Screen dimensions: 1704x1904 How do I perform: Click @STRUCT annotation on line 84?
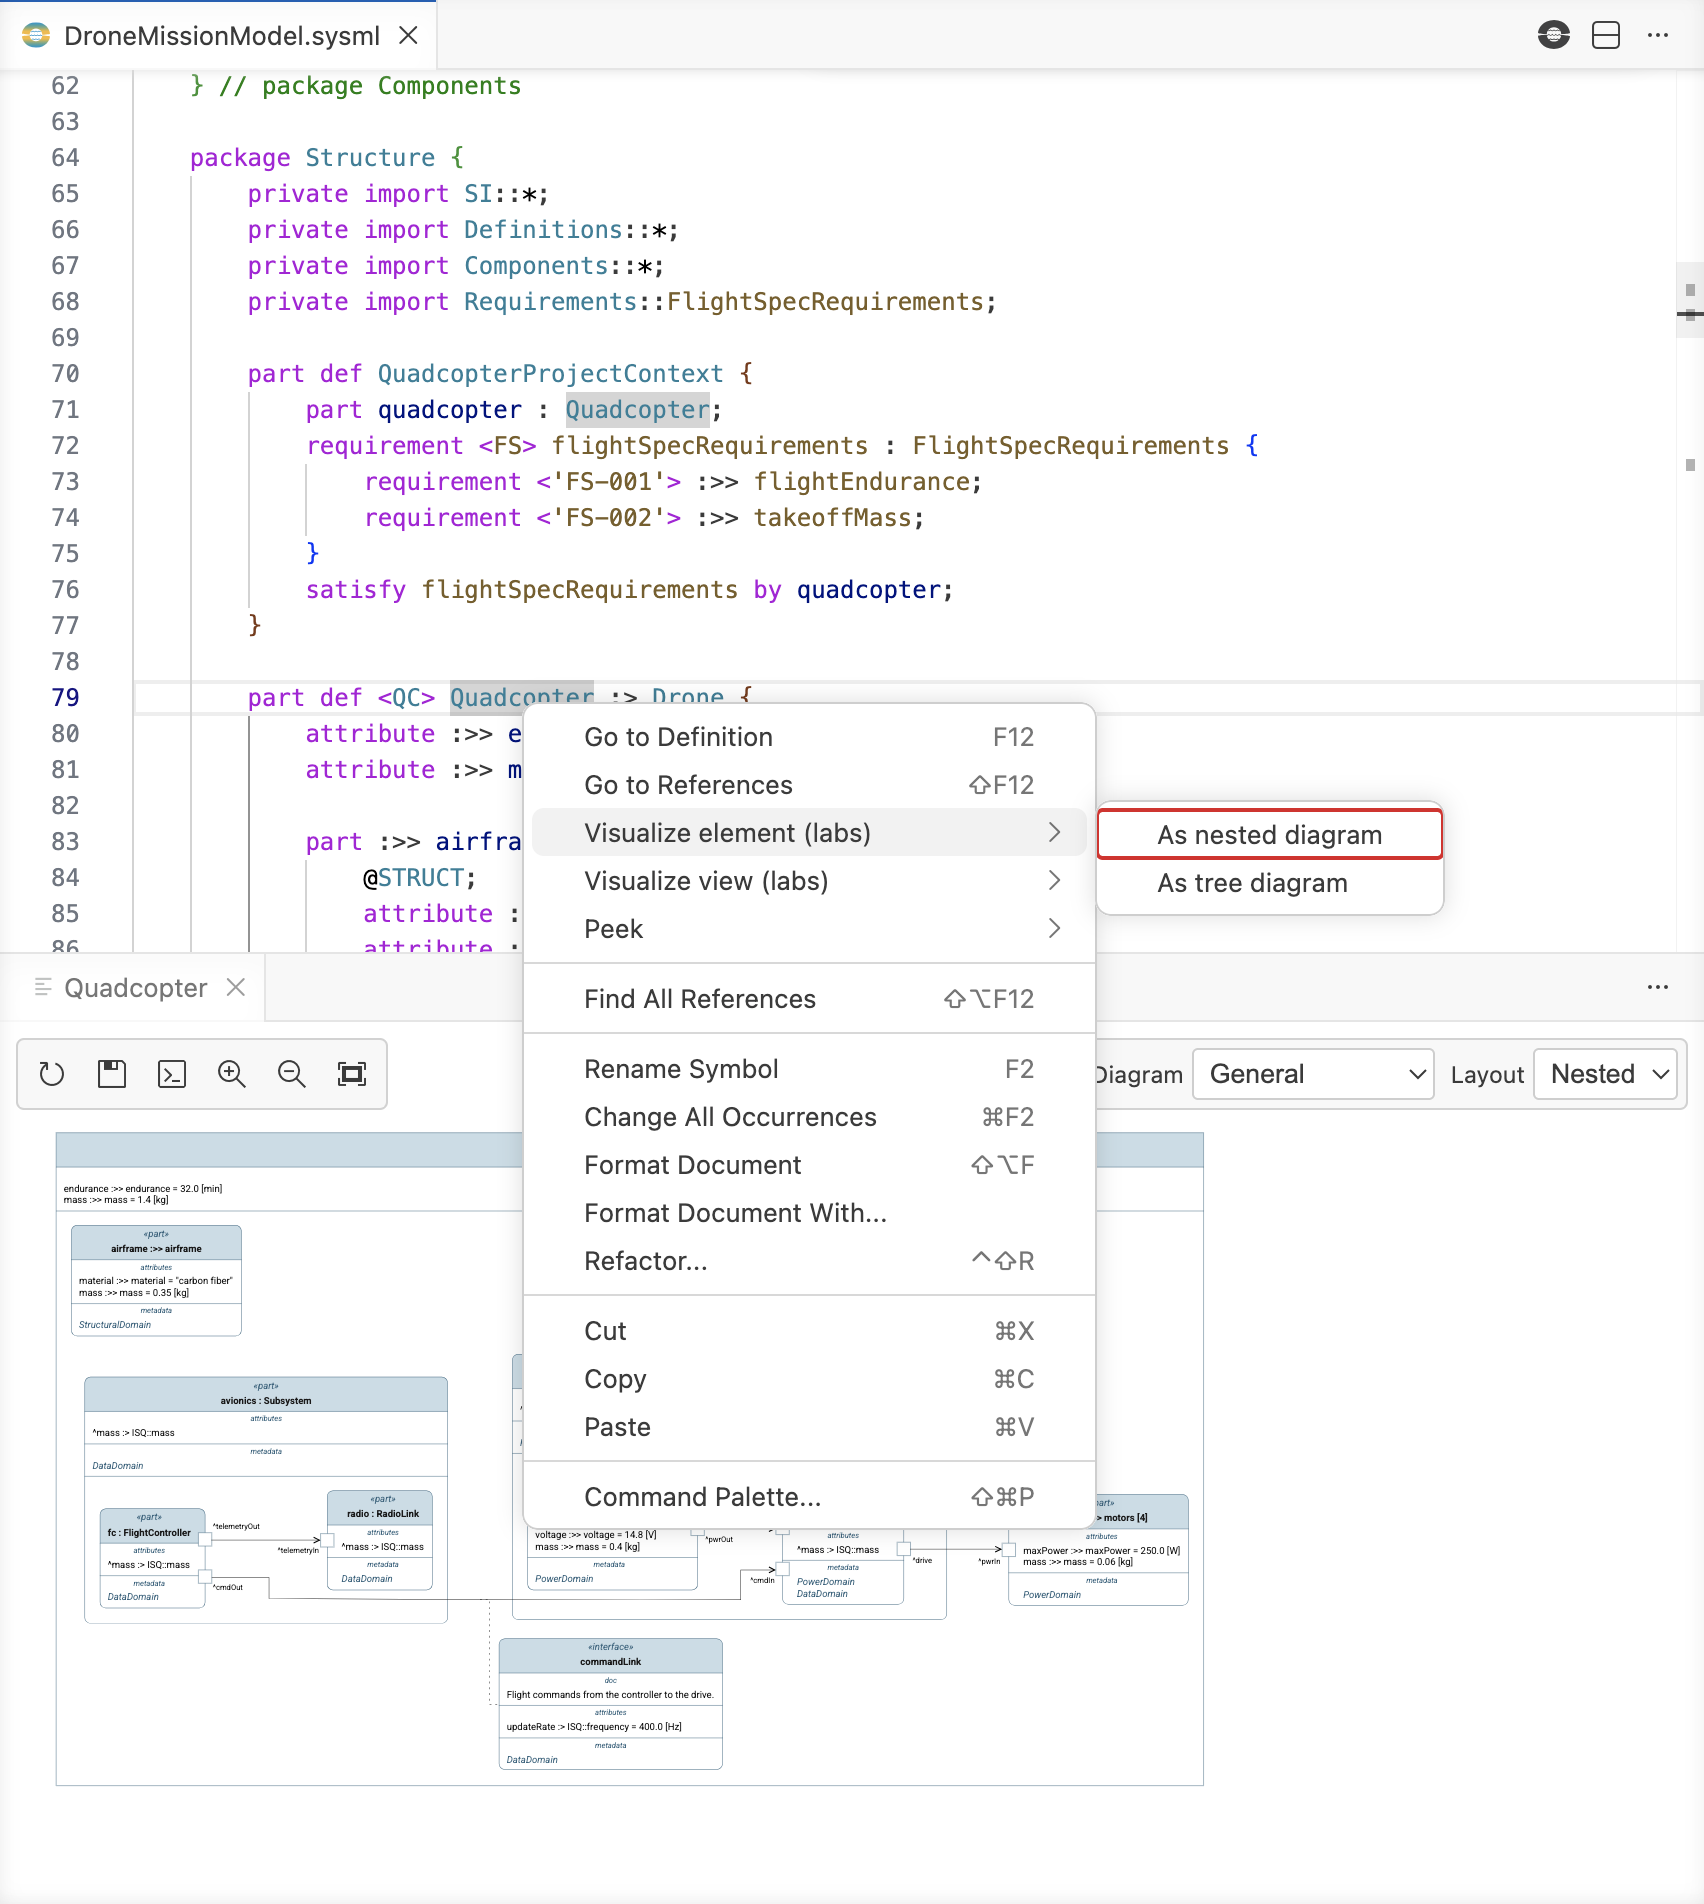(419, 877)
